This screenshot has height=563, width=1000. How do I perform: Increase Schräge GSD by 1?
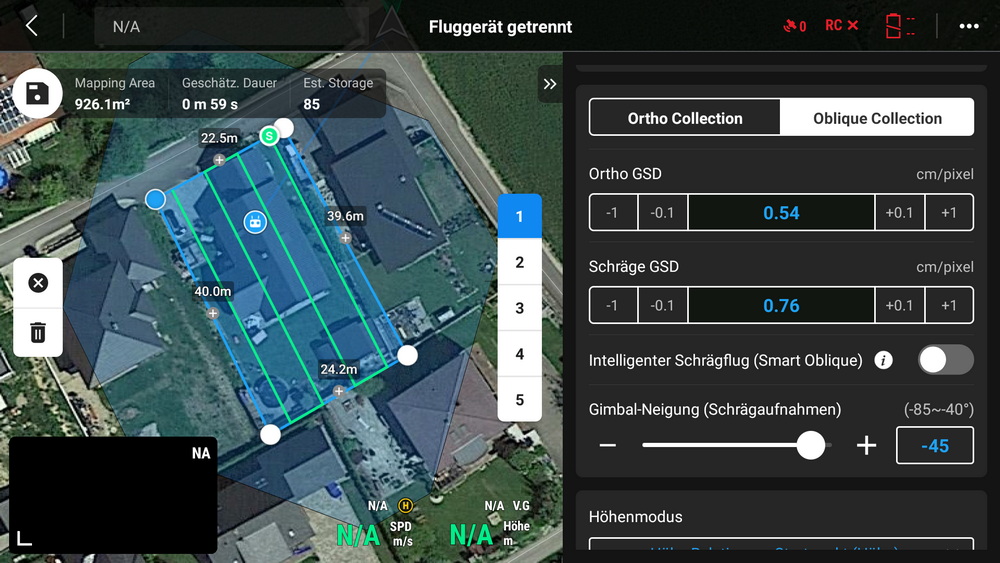click(x=949, y=305)
